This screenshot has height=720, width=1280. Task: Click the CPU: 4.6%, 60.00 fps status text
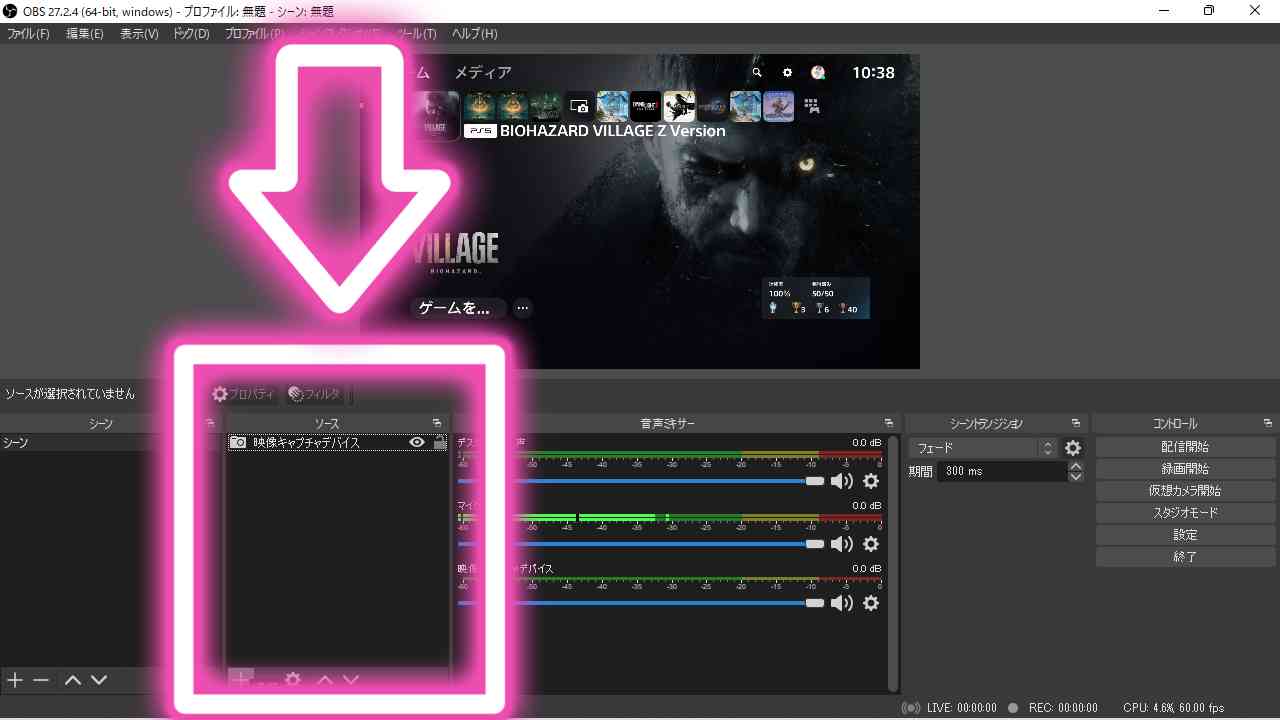[1173, 708]
